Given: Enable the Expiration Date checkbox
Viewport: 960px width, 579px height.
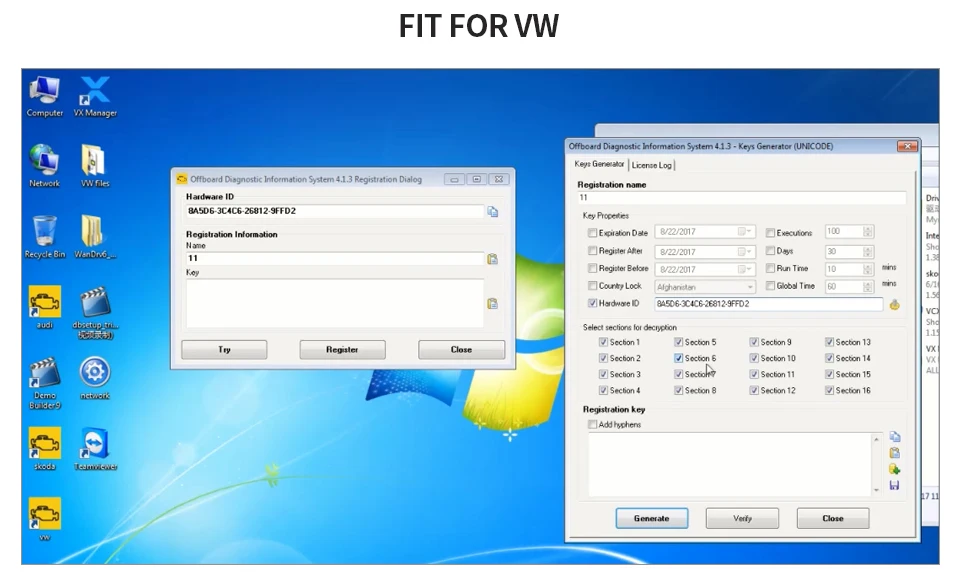Looking at the screenshot, I should click(x=592, y=233).
